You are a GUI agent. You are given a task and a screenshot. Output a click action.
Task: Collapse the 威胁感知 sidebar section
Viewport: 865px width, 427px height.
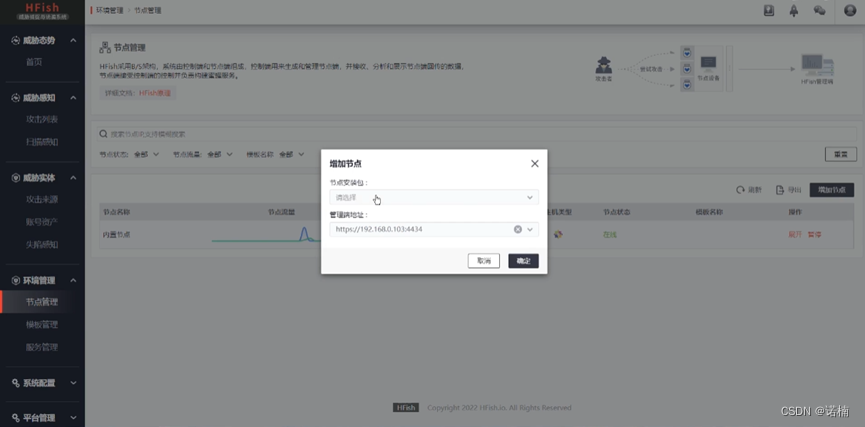click(73, 98)
